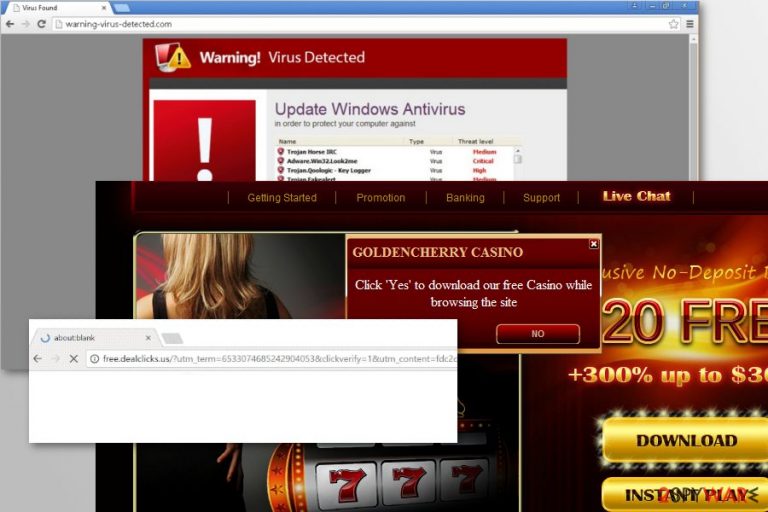Select the Adware.Win32.Look2me row
The image size is (768, 512).
click(393, 161)
